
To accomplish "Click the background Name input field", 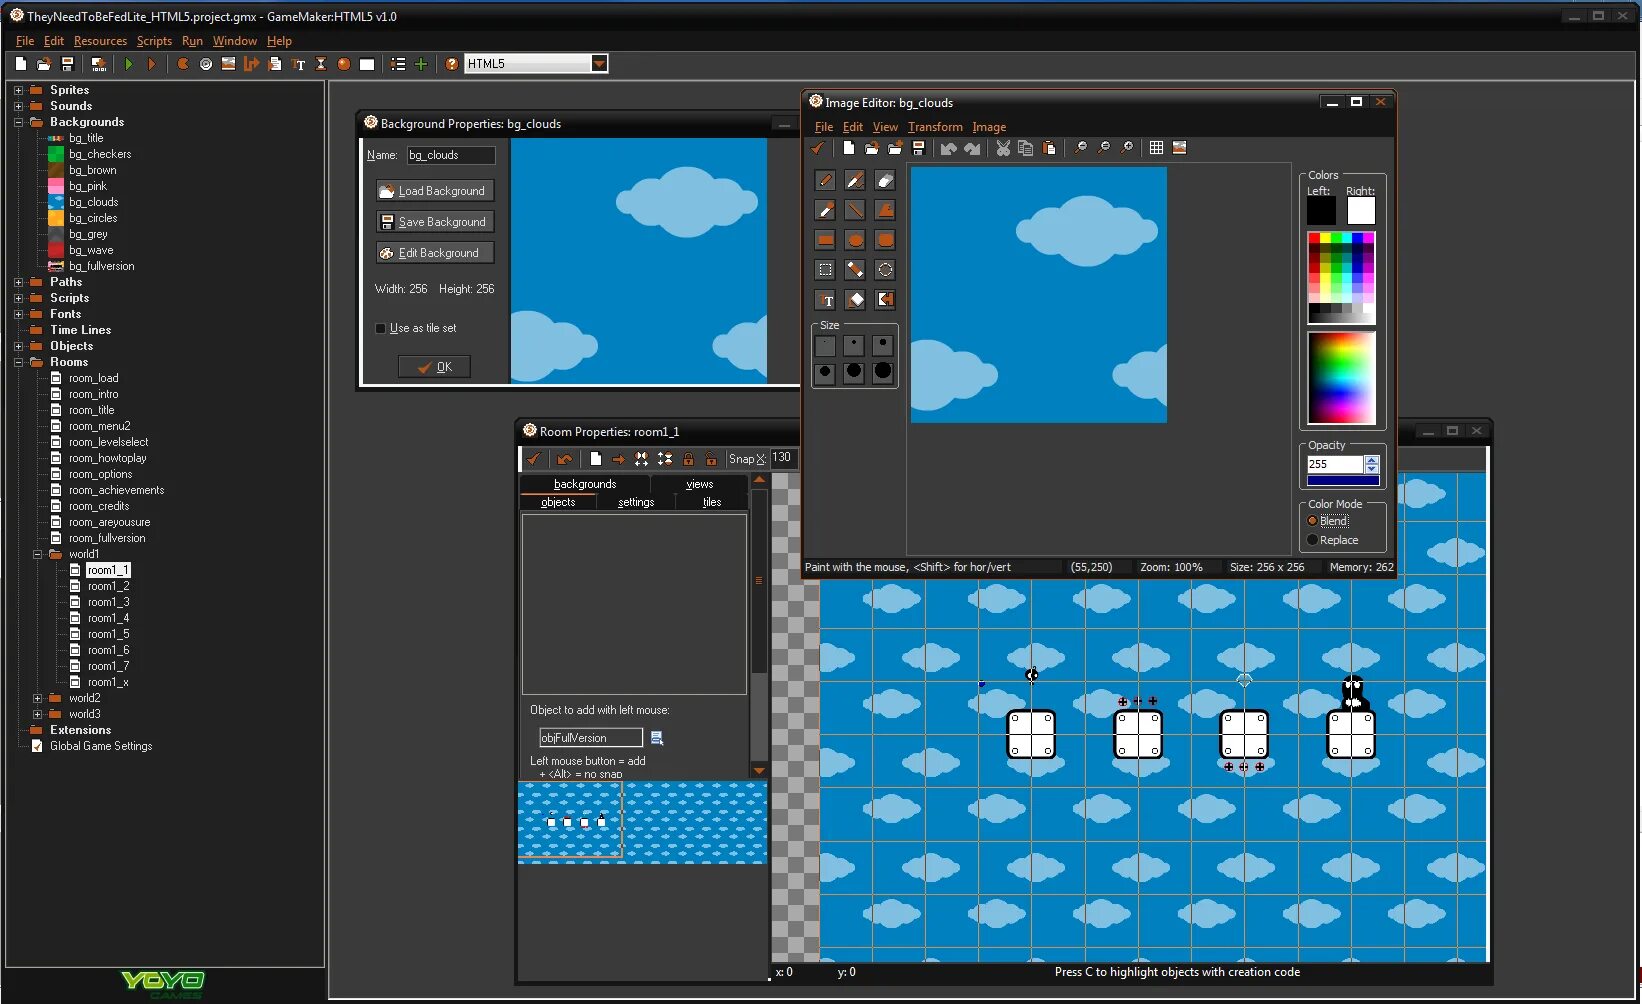I will (x=450, y=155).
